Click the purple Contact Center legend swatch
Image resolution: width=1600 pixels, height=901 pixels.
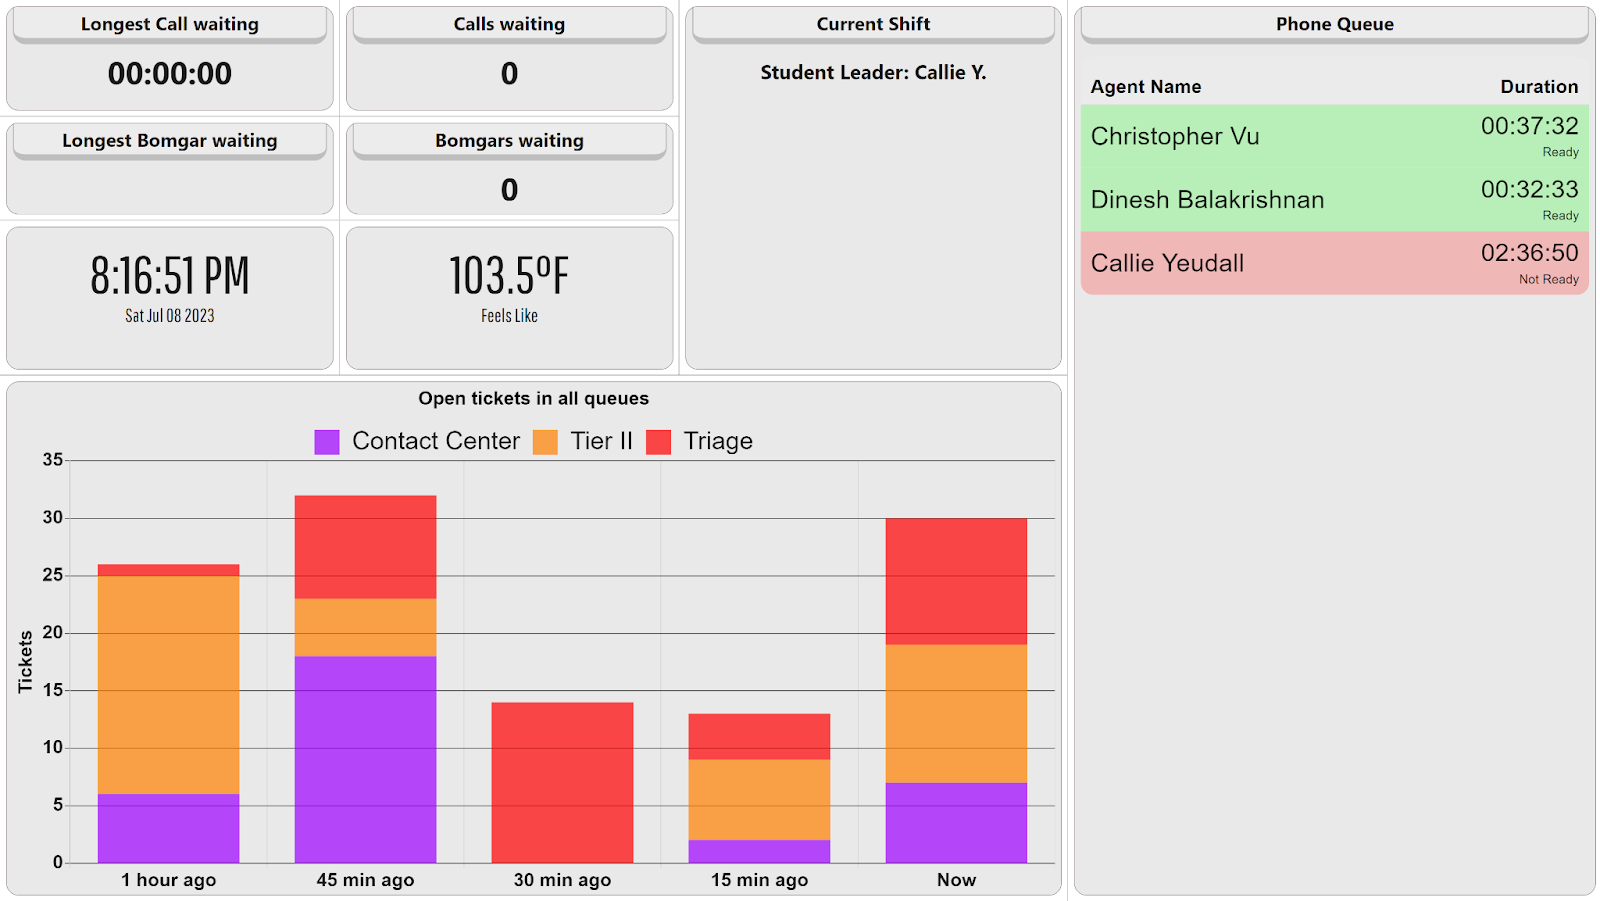tap(327, 442)
